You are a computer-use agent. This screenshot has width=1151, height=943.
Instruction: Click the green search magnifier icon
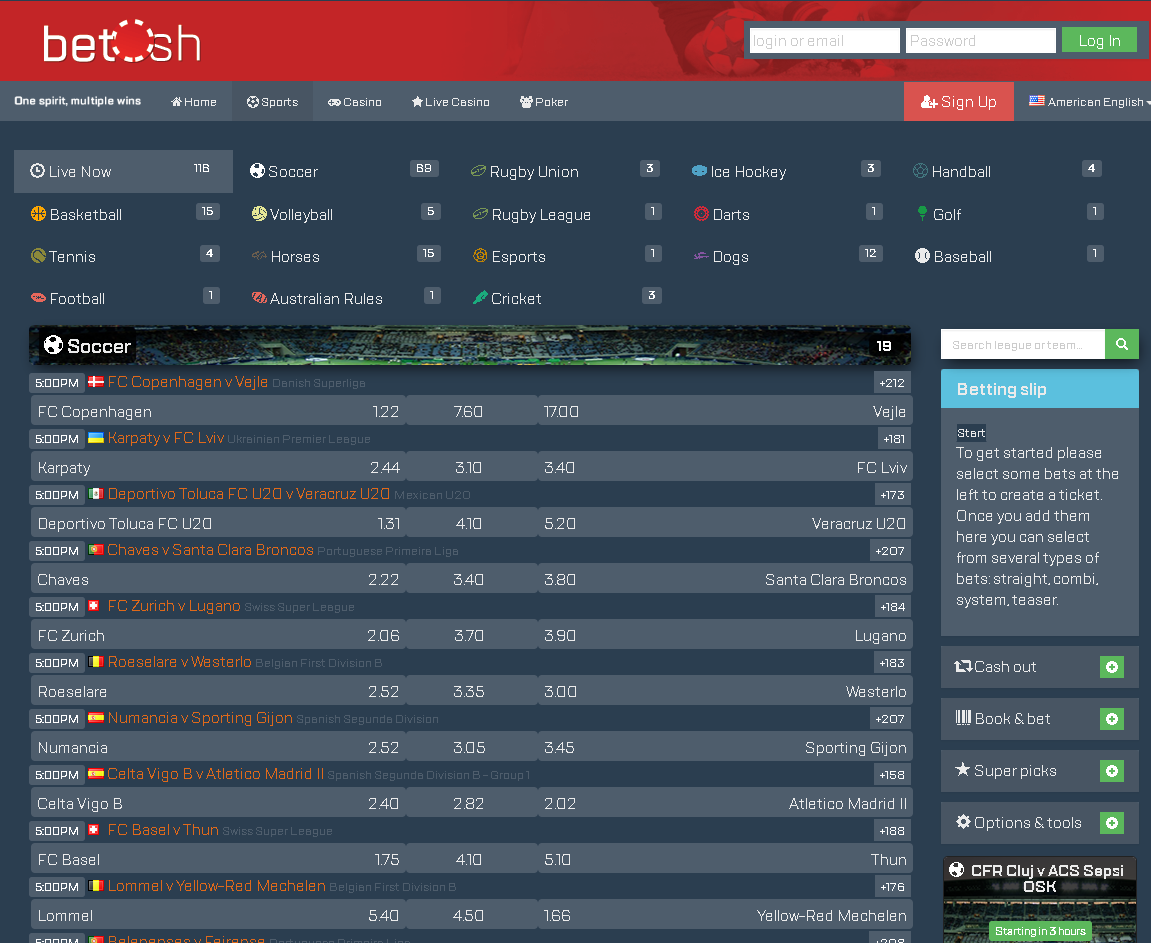(1121, 344)
